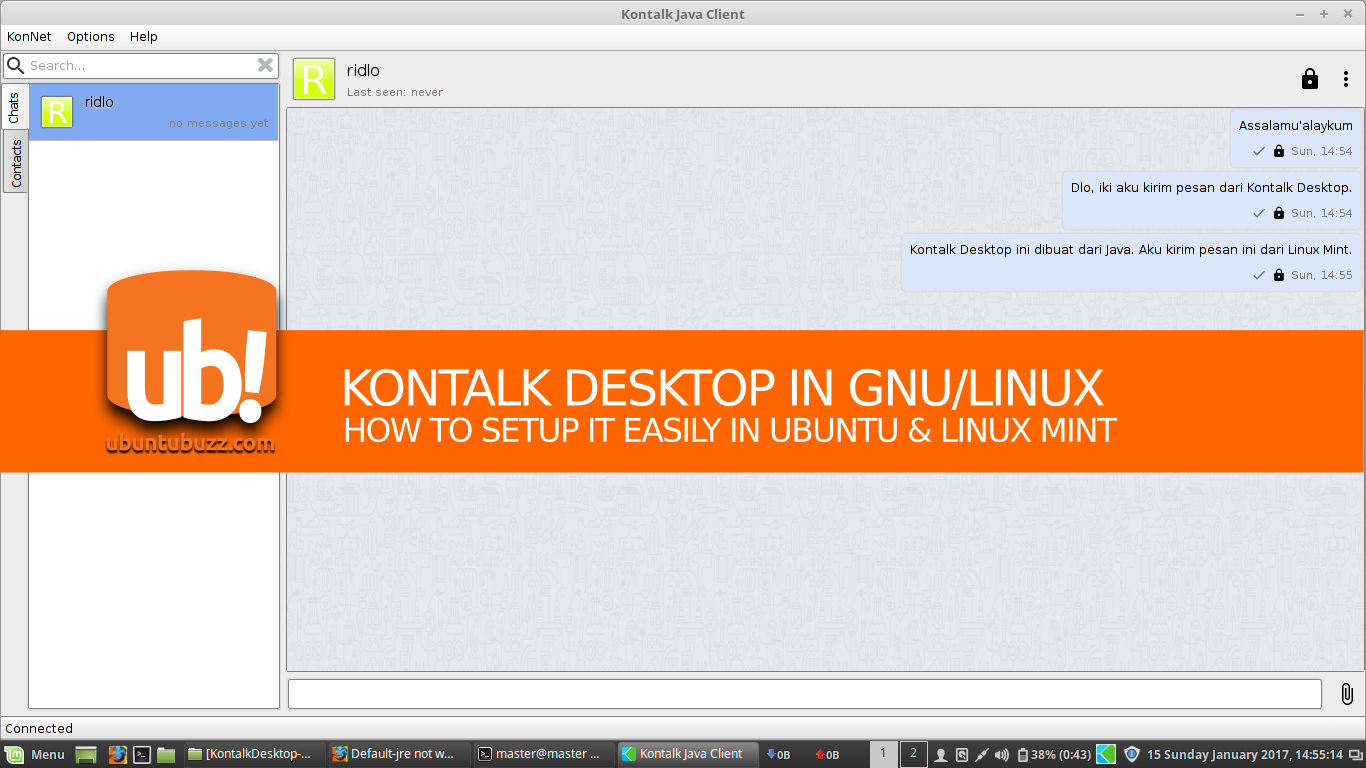Click the ridlo name in chat header

tap(363, 70)
